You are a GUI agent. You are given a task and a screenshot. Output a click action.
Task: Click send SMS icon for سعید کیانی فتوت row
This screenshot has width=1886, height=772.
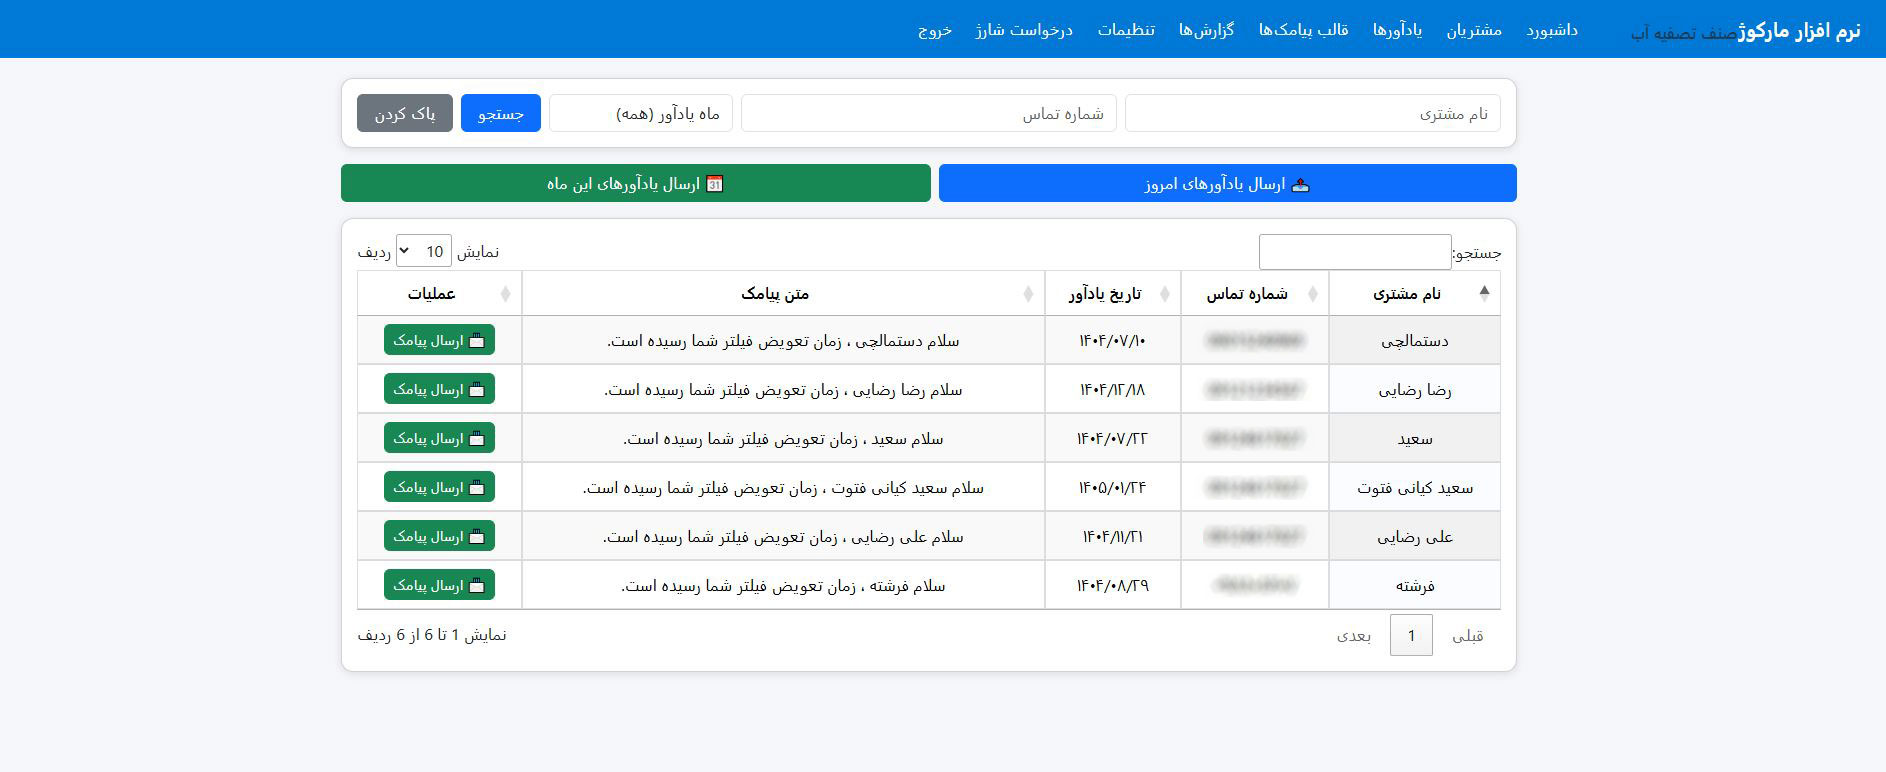coord(477,488)
